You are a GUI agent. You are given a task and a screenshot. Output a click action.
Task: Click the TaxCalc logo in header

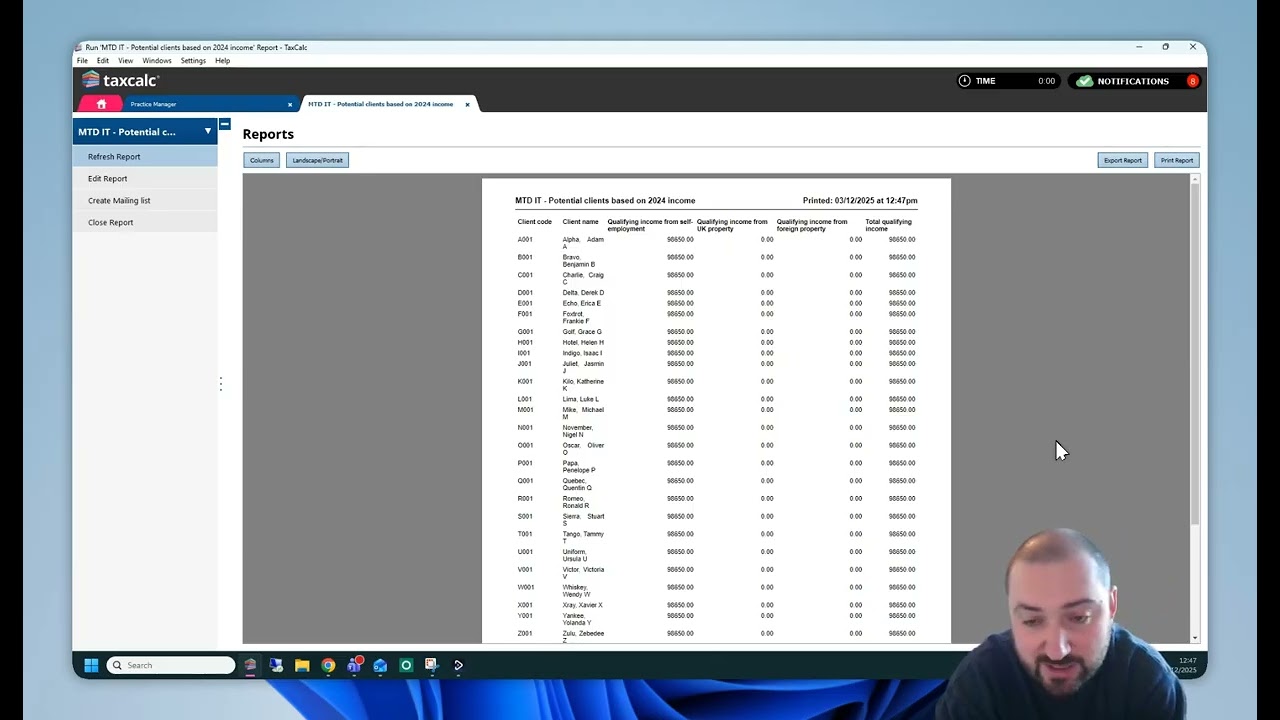tap(120, 80)
